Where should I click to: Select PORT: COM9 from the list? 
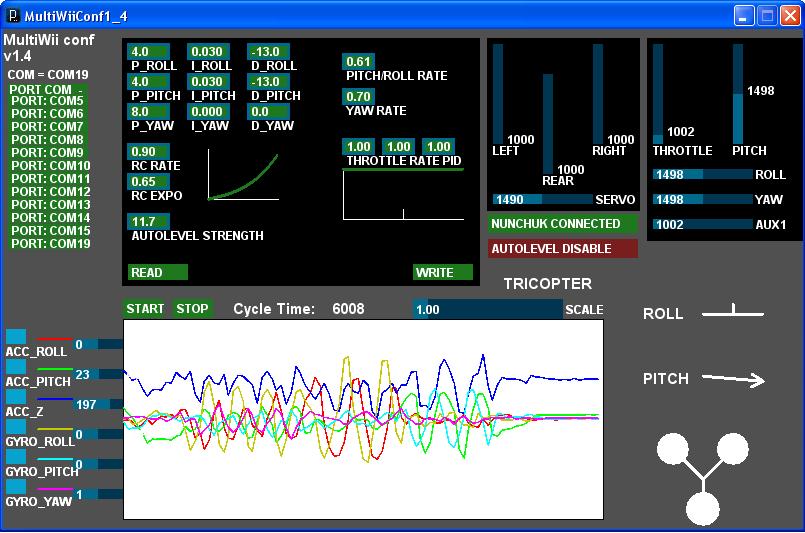[47, 153]
